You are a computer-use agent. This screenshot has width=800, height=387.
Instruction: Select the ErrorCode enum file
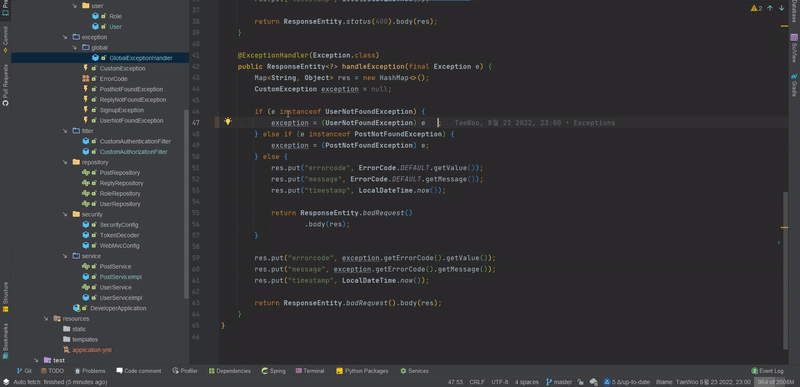pyautogui.click(x=114, y=79)
